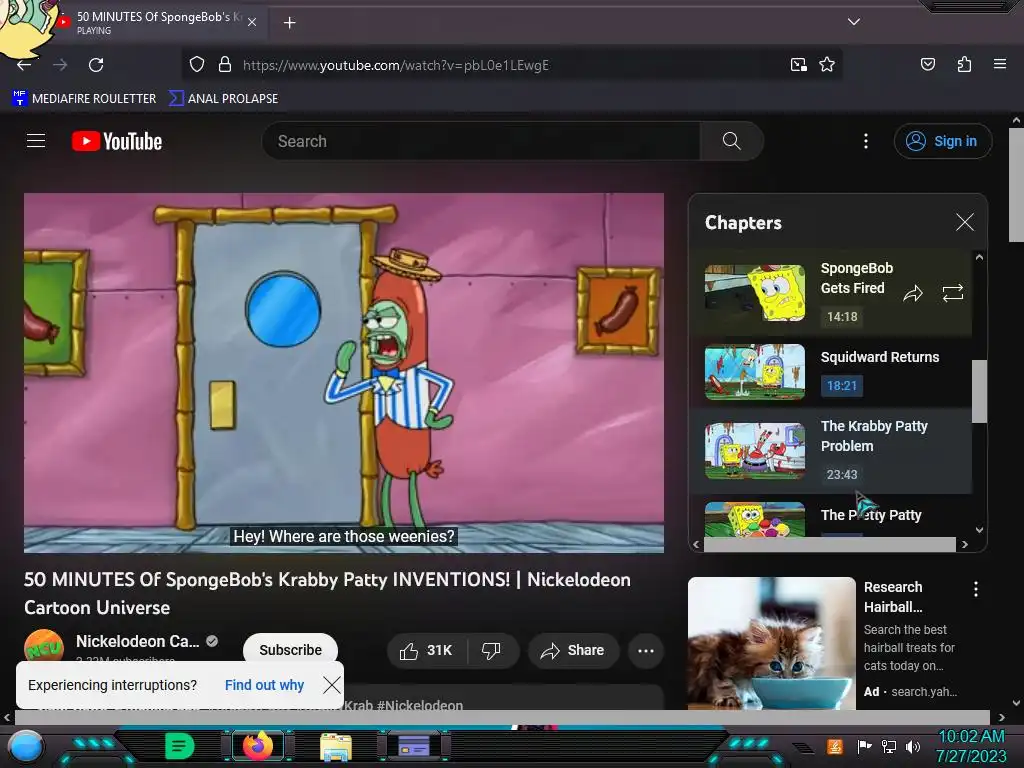Screen dimensions: 1024x768
Task: Reload the YouTube page
Action: click(96, 65)
